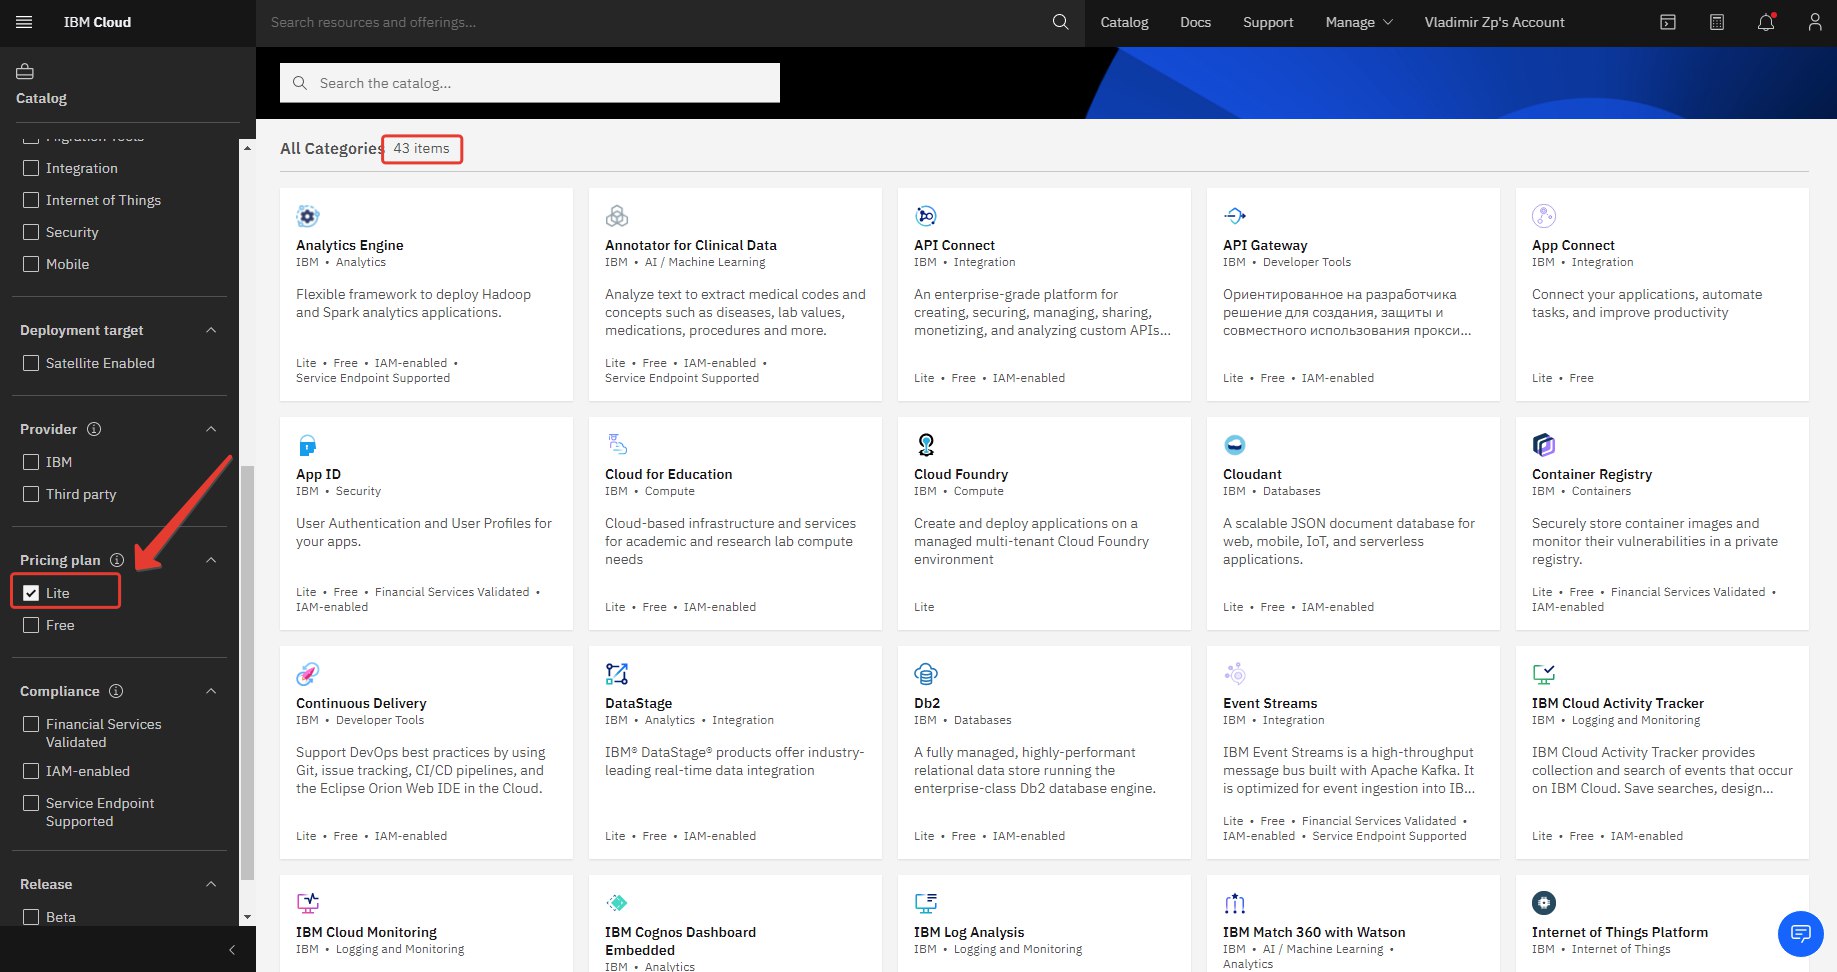Screen dimensions: 1837x972
Task: Check the Beta release checkbox
Action: point(31,917)
